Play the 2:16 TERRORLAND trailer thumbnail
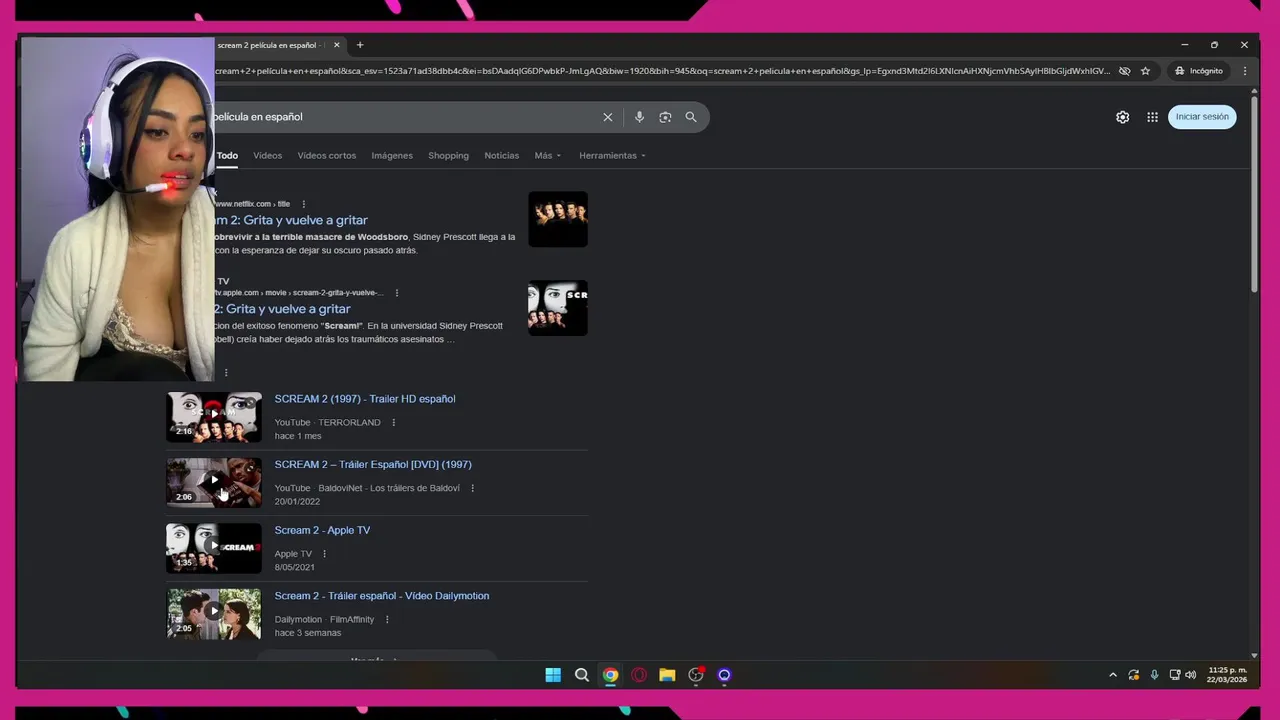Image resolution: width=1280 pixels, height=720 pixels. pos(214,417)
